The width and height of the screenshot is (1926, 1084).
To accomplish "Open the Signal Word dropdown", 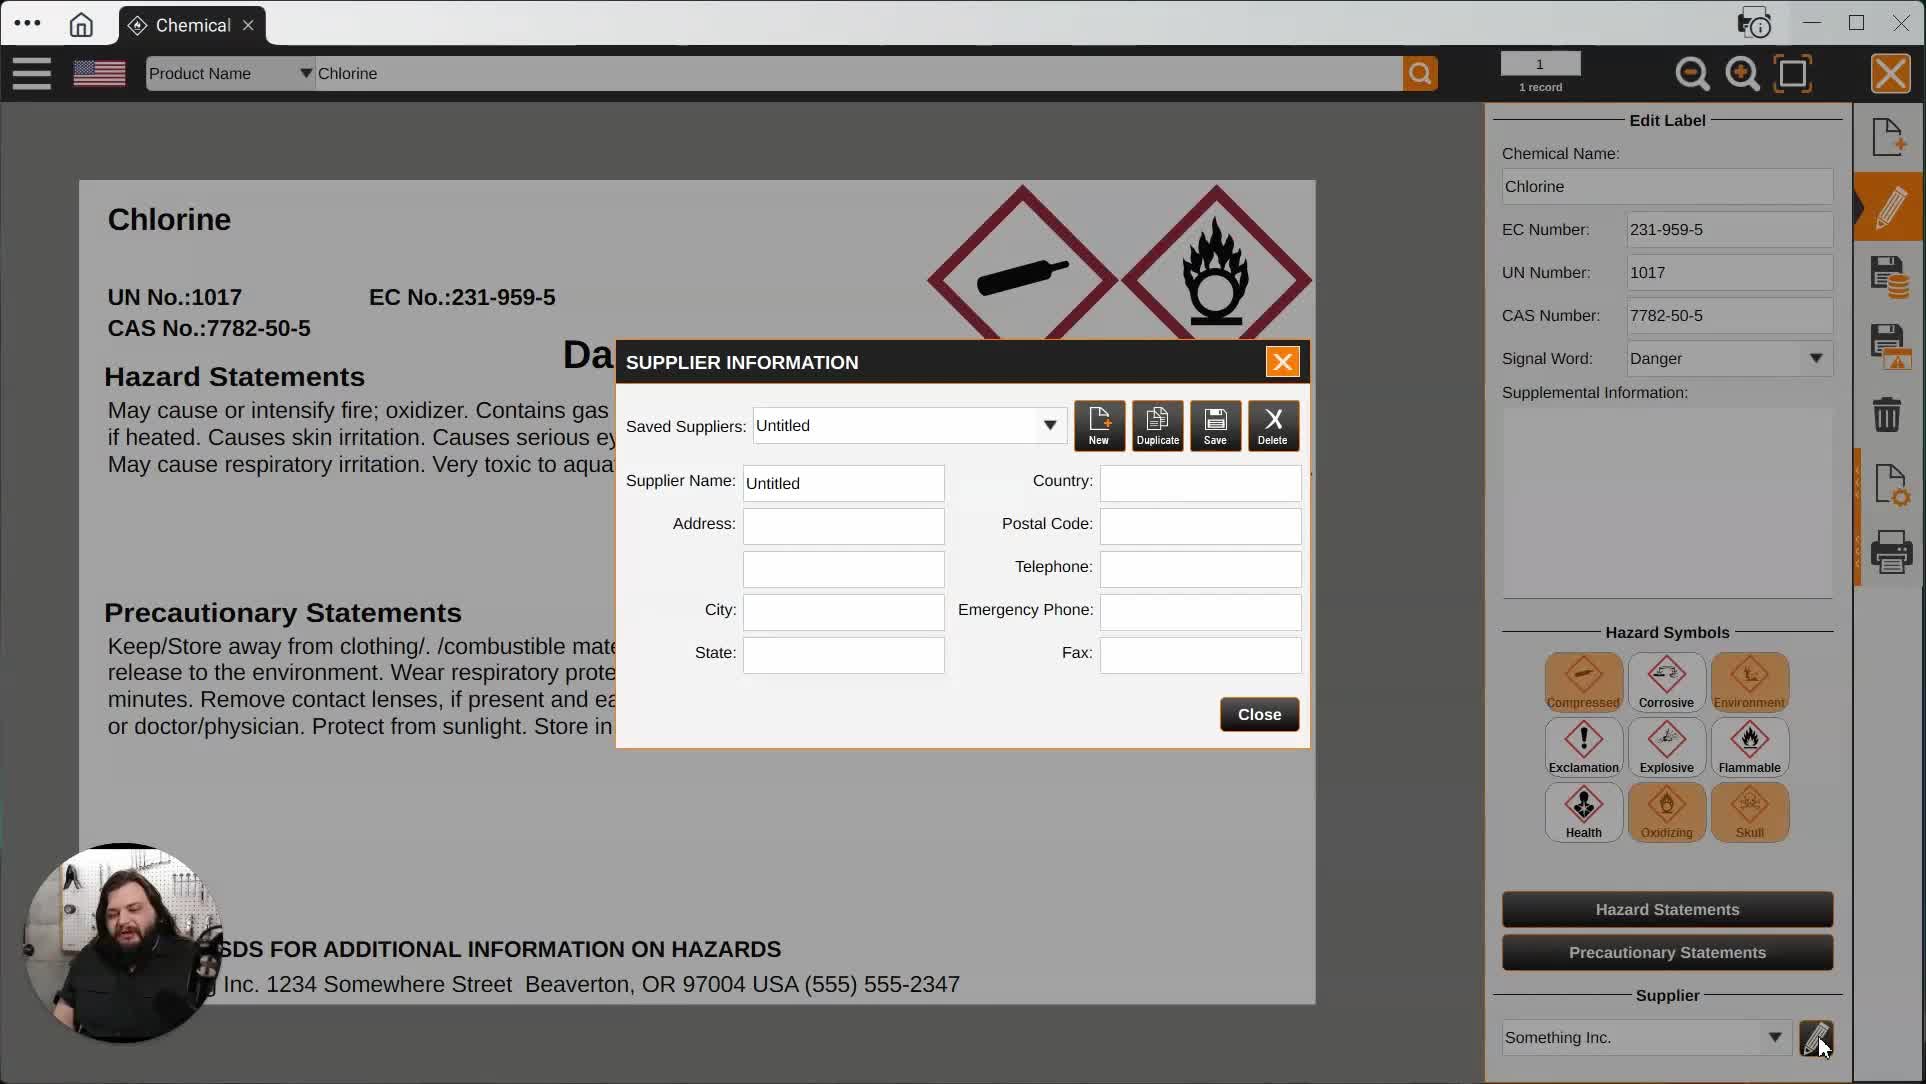I will click(x=1730, y=358).
